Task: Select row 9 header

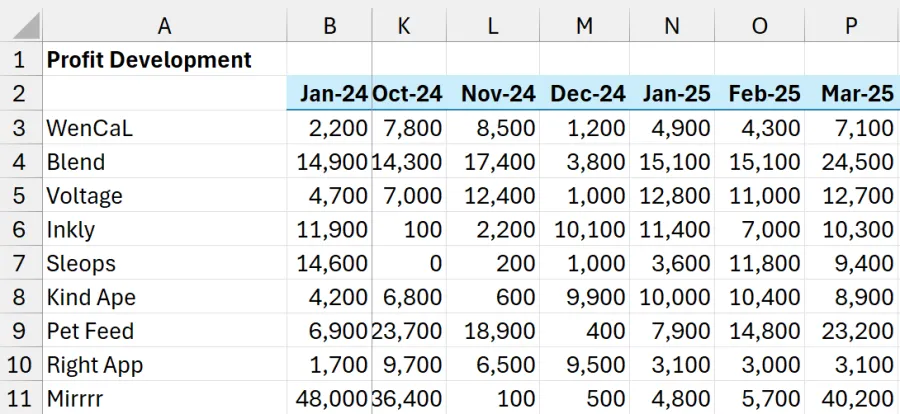Action: 21,330
